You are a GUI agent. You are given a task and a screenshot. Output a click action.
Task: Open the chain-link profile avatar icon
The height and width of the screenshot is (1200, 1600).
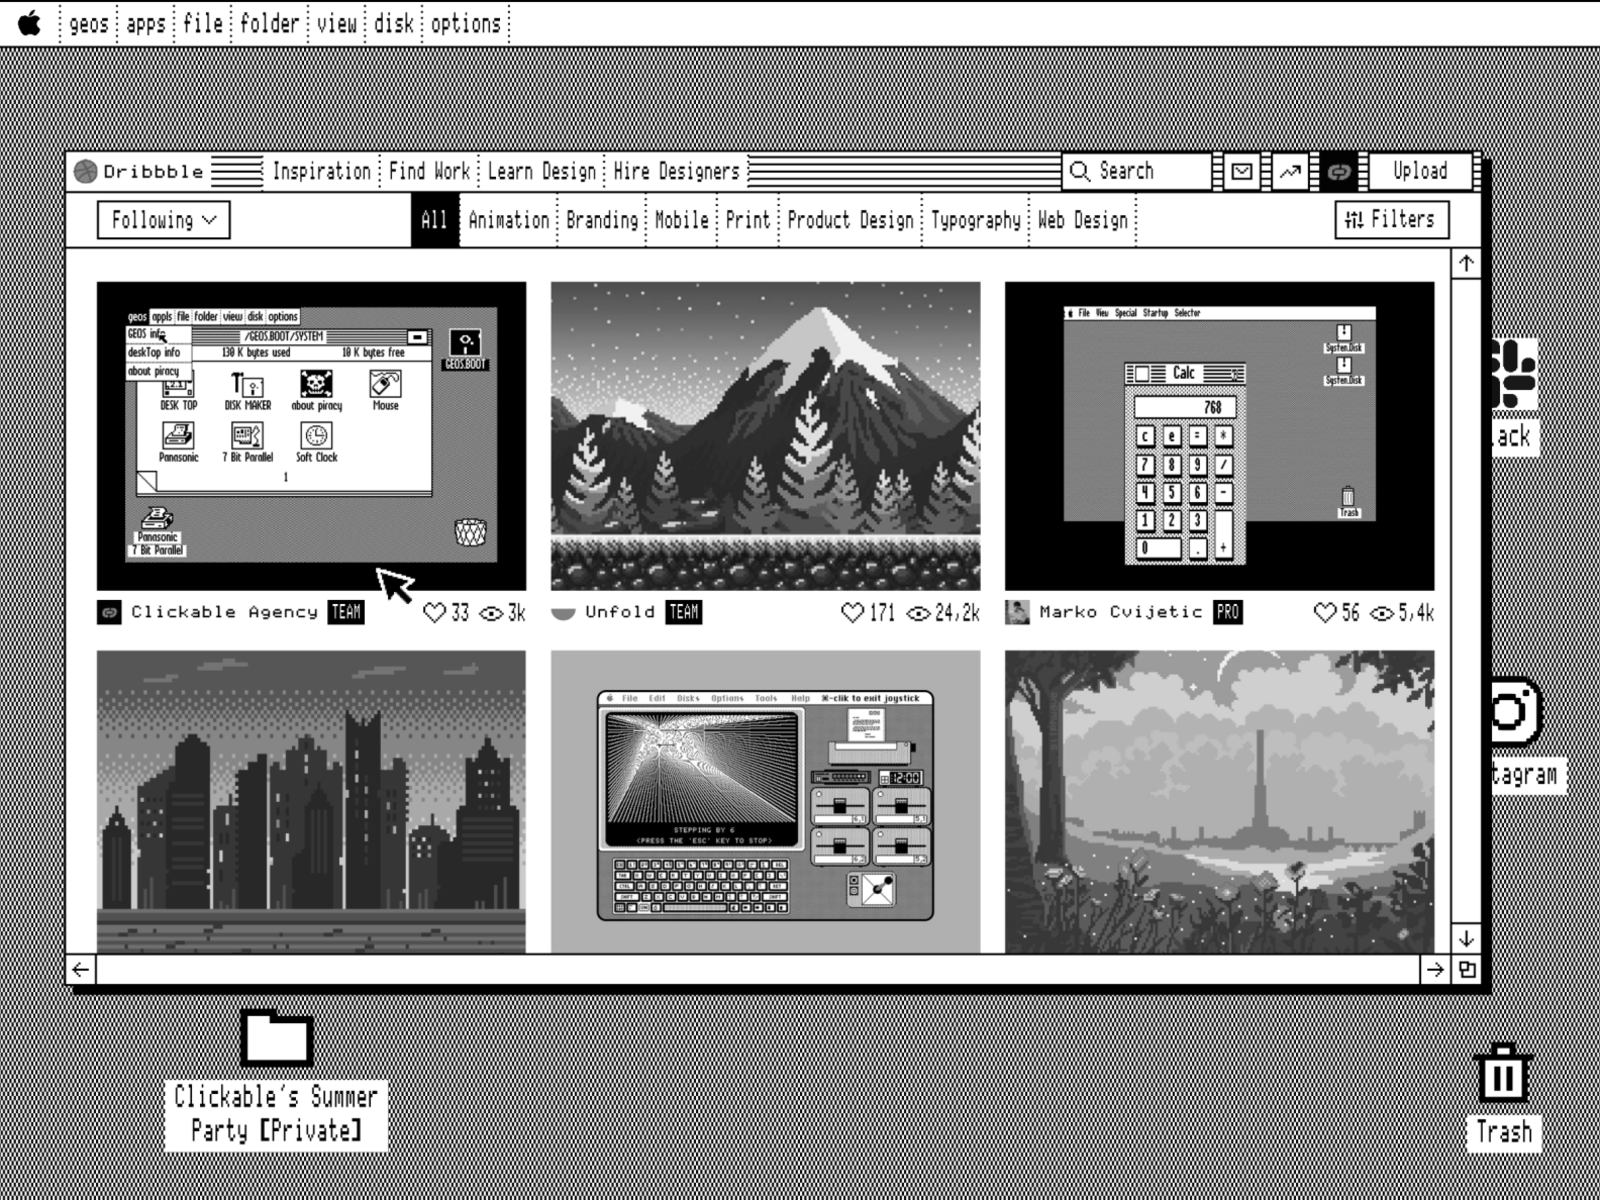tap(1339, 172)
